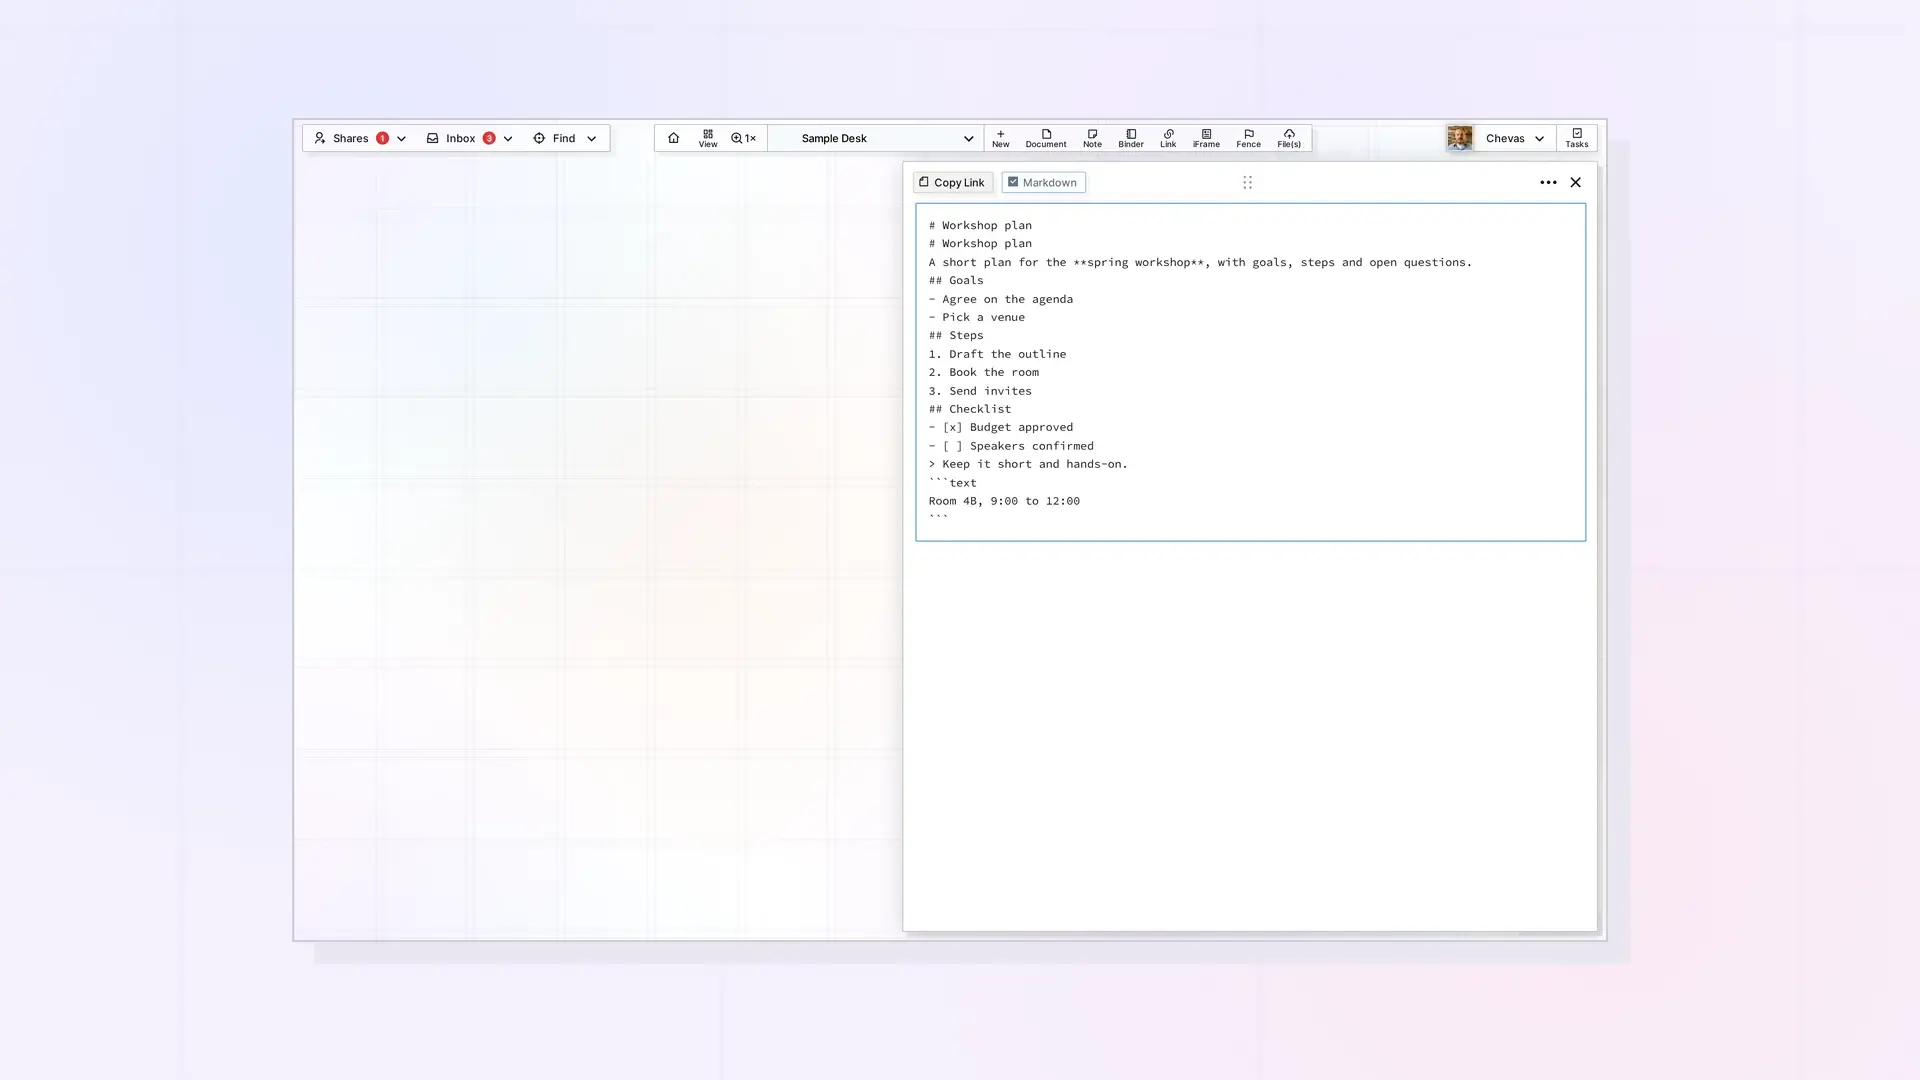Click the Shares red notification badge

(x=382, y=138)
